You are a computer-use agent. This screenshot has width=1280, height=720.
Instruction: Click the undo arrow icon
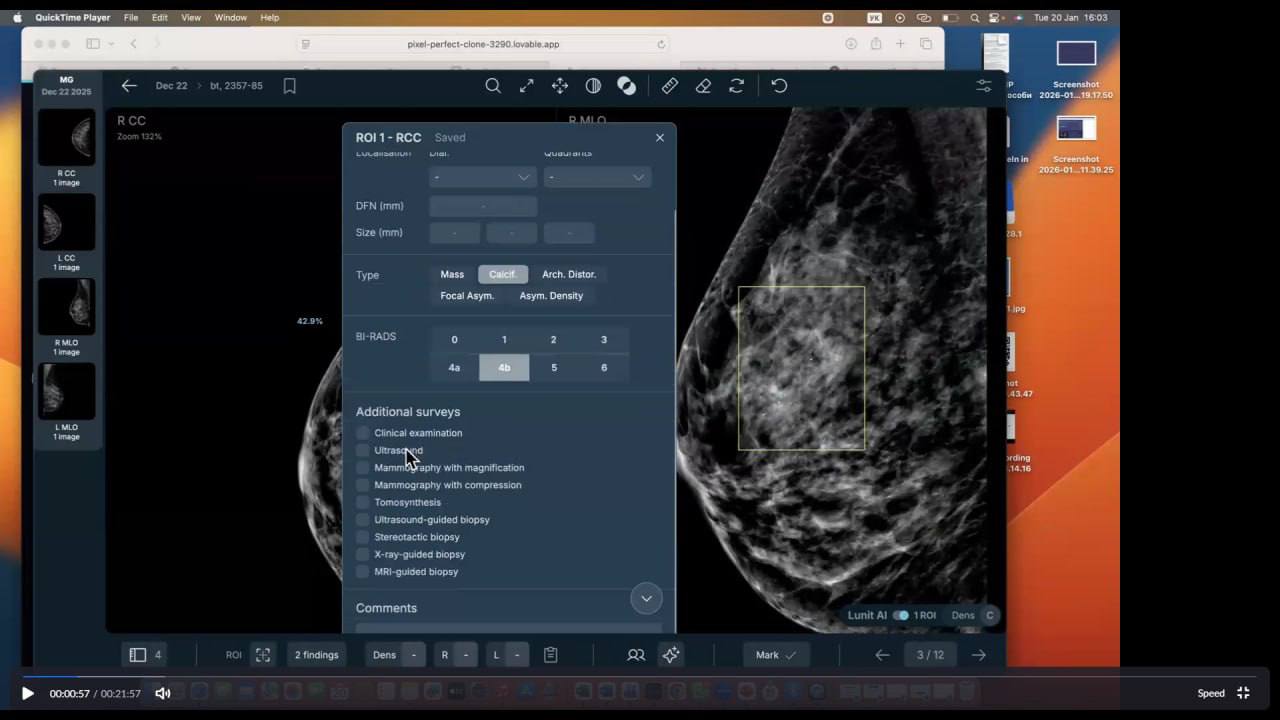pos(779,86)
